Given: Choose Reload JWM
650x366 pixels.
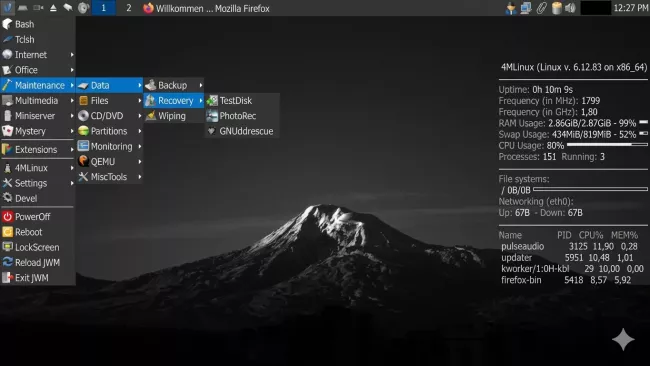Looking at the screenshot, I should pos(38,263).
